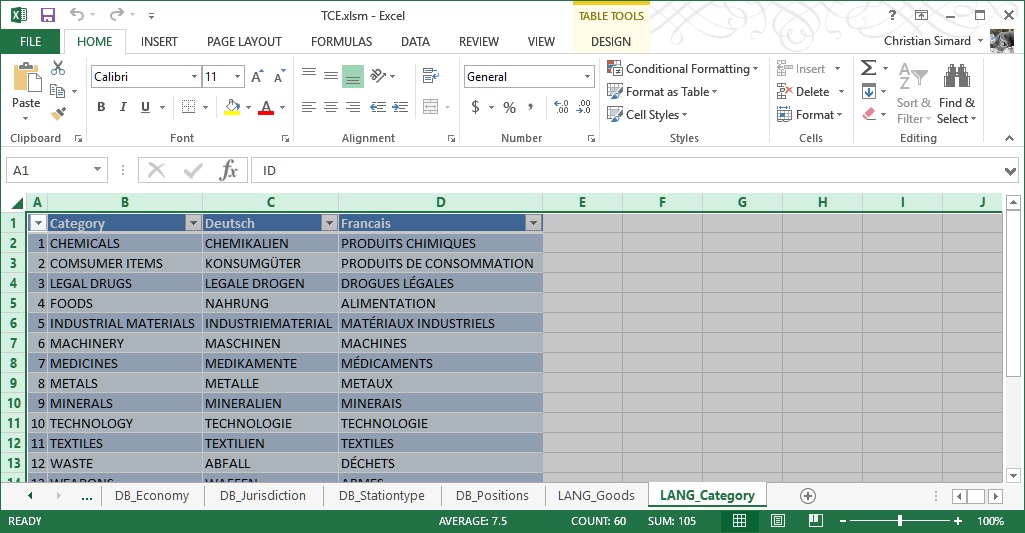Toggle underline formatting
This screenshot has height=533, width=1025.
[x=145, y=107]
